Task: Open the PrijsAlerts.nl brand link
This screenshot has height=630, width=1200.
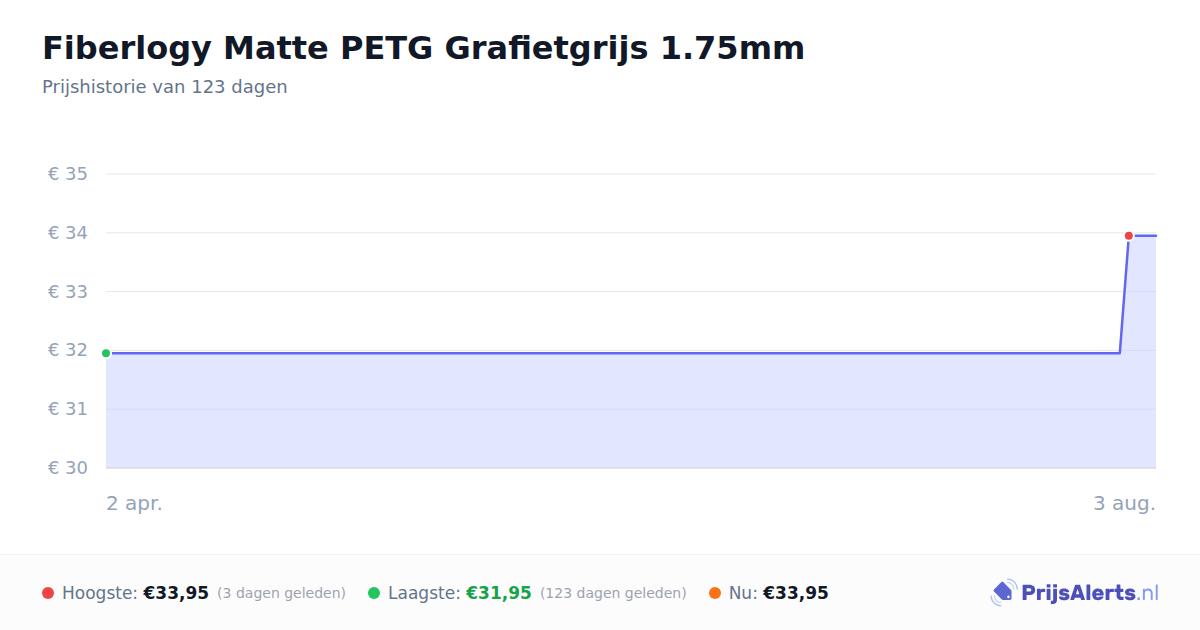Action: [x=1074, y=593]
